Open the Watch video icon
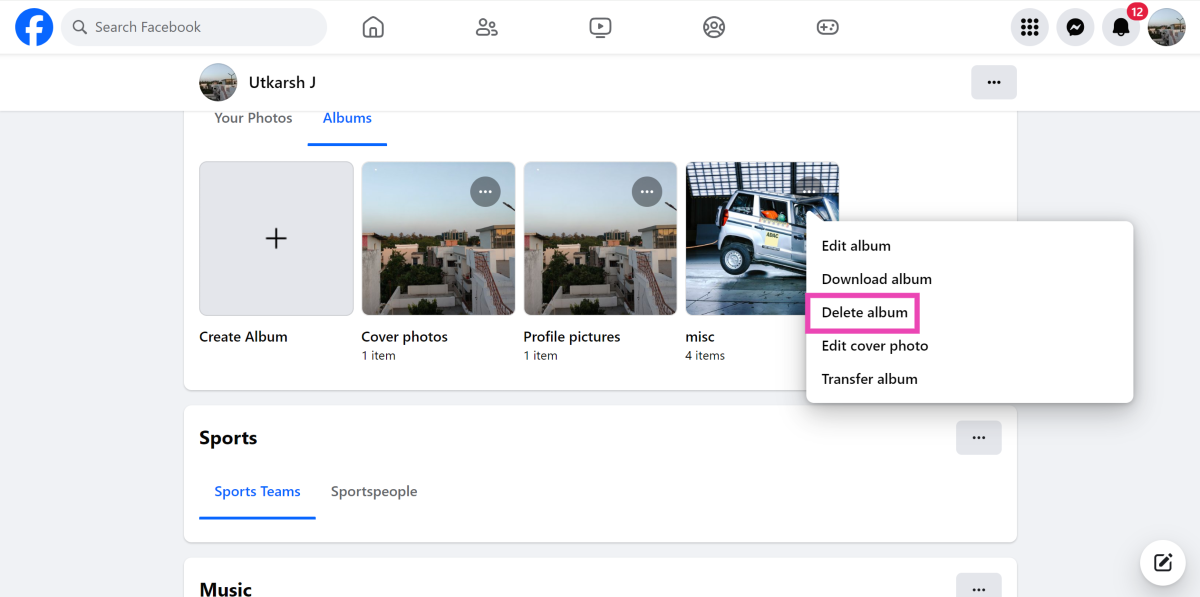1200x597 pixels. click(x=600, y=27)
